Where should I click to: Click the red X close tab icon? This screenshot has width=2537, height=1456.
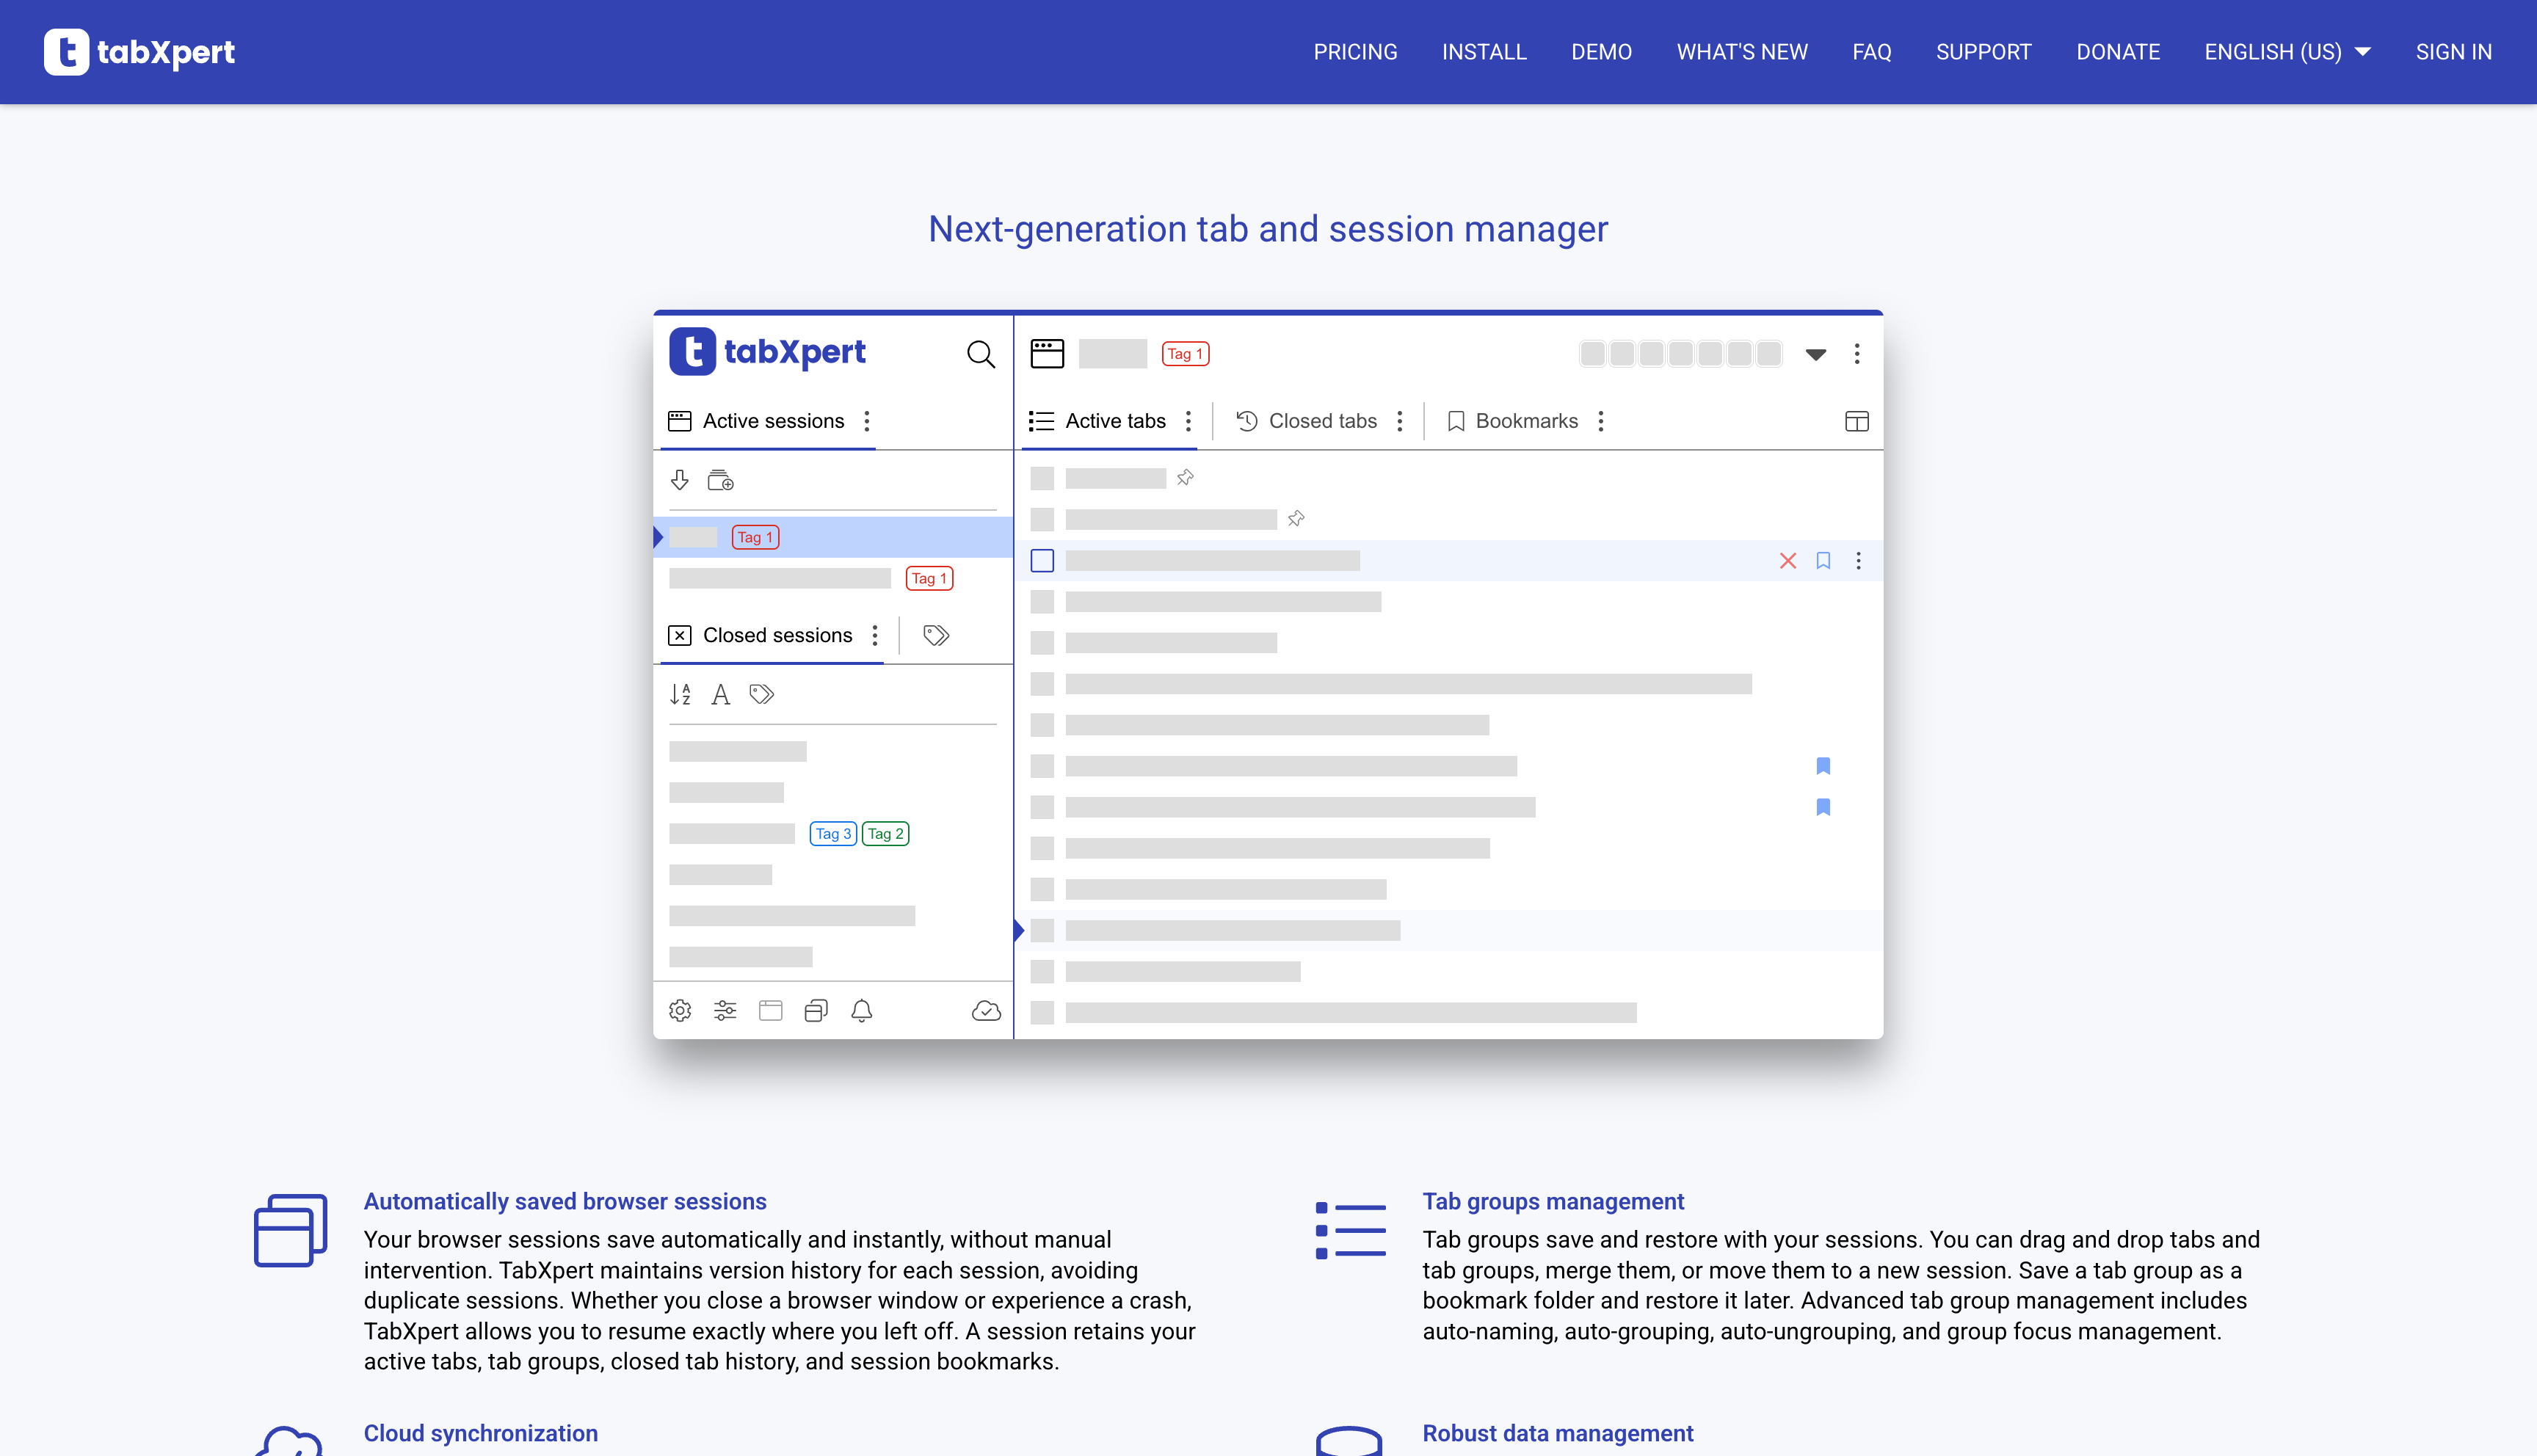tap(1787, 561)
